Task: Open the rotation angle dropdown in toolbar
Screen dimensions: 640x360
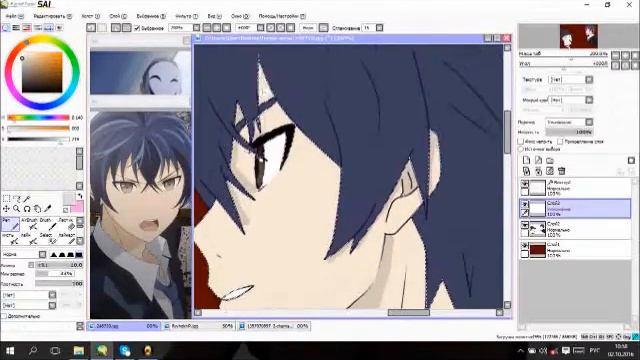Action: point(260,28)
